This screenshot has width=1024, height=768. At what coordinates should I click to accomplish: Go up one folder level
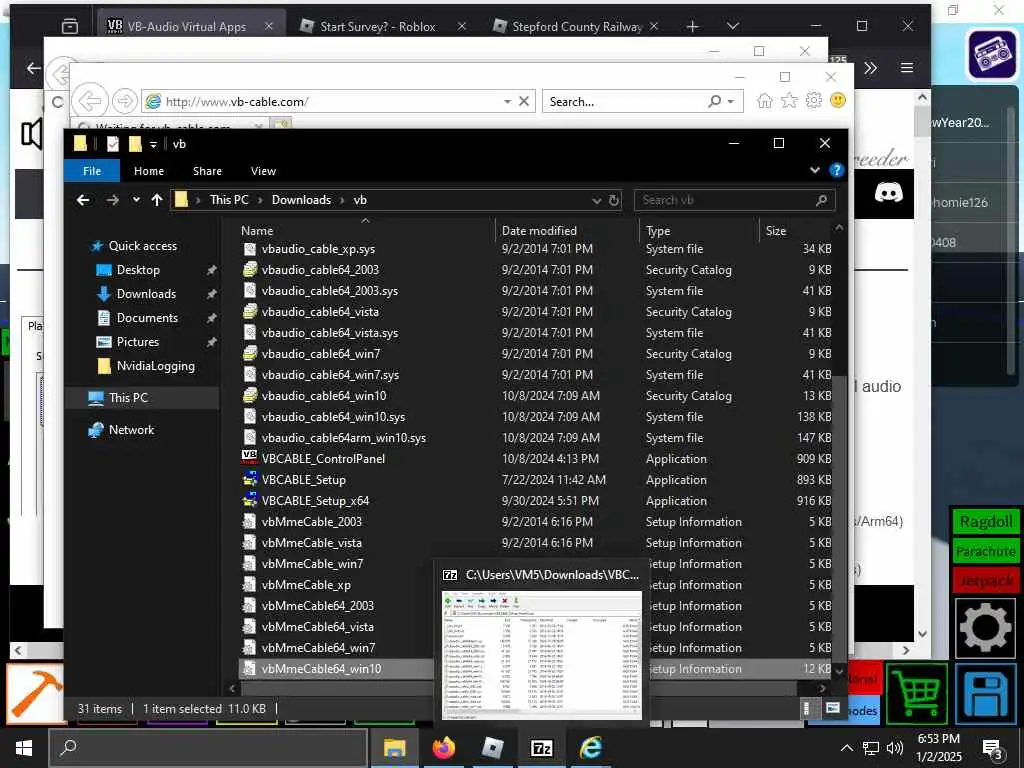click(x=157, y=200)
